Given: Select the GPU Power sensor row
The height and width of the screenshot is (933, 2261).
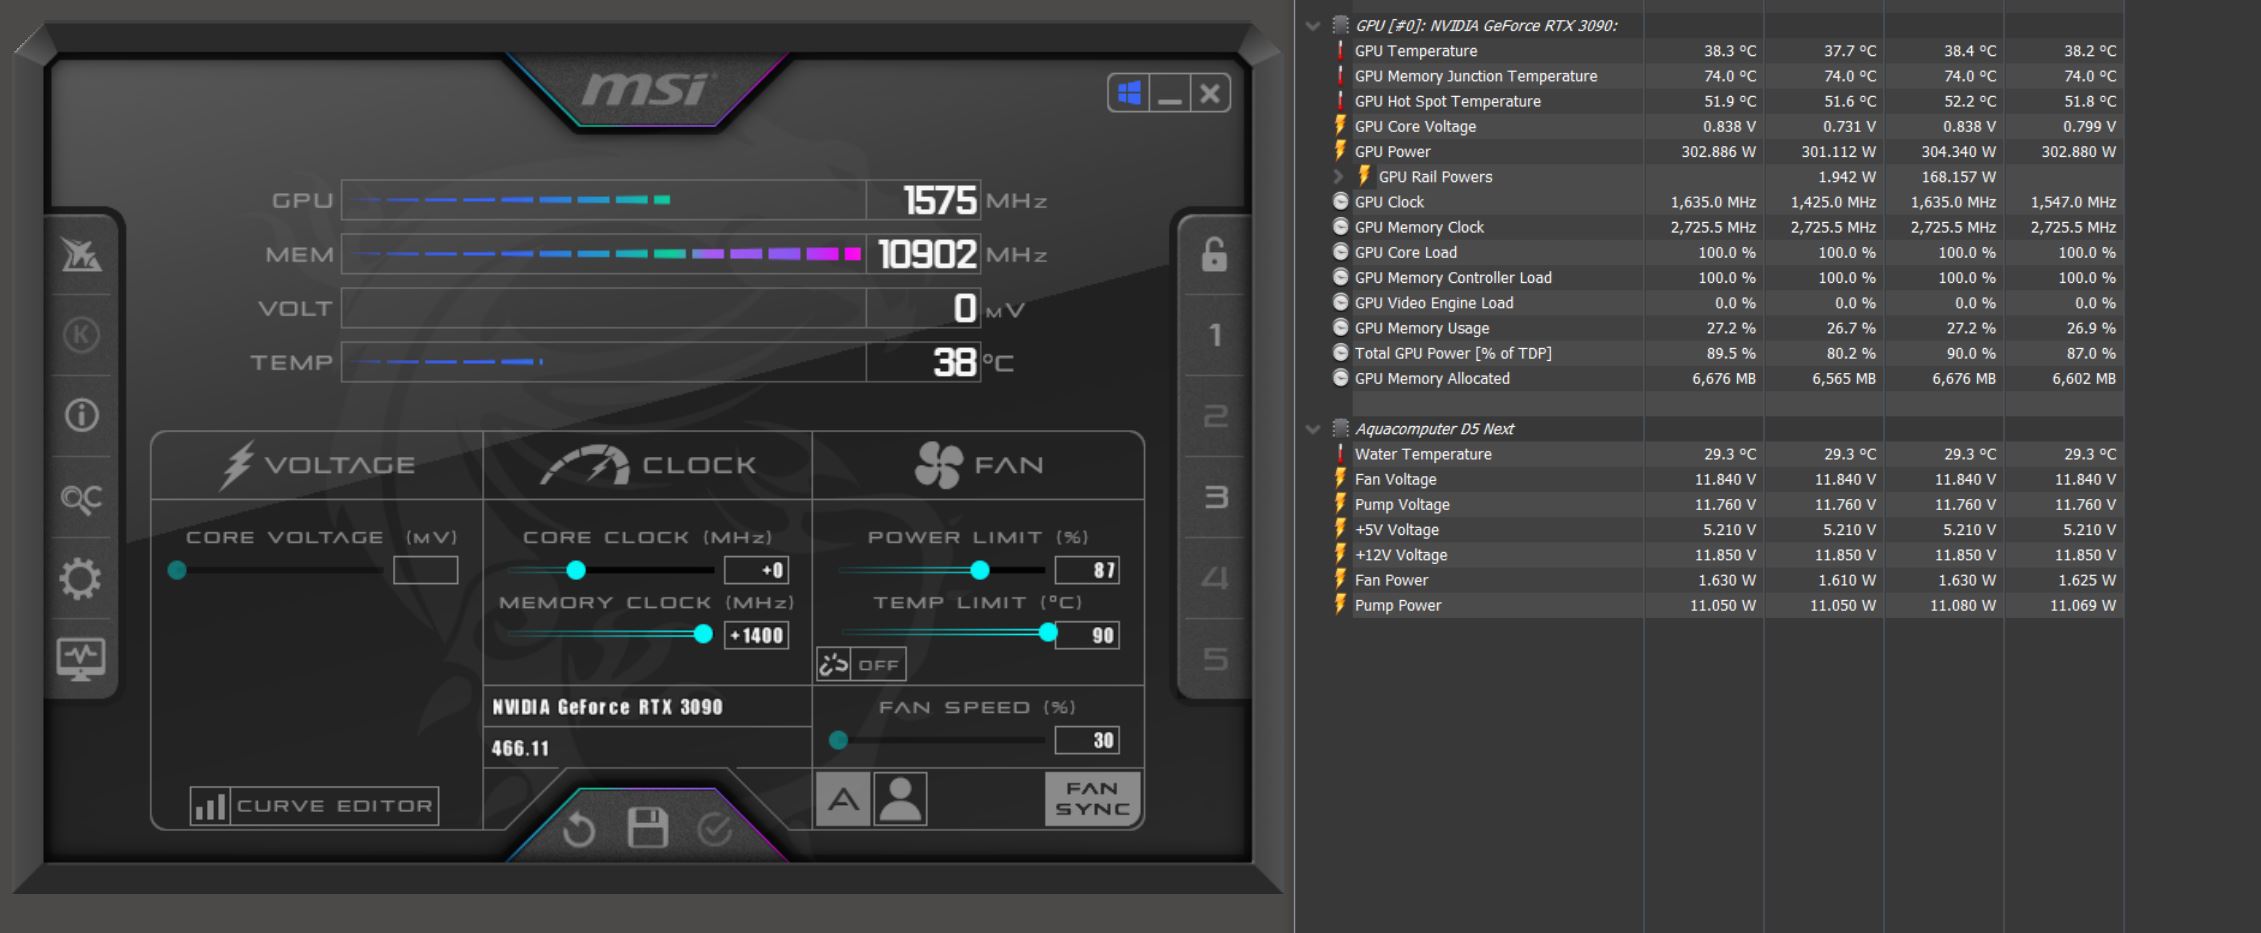Looking at the screenshot, I should 1727,152.
